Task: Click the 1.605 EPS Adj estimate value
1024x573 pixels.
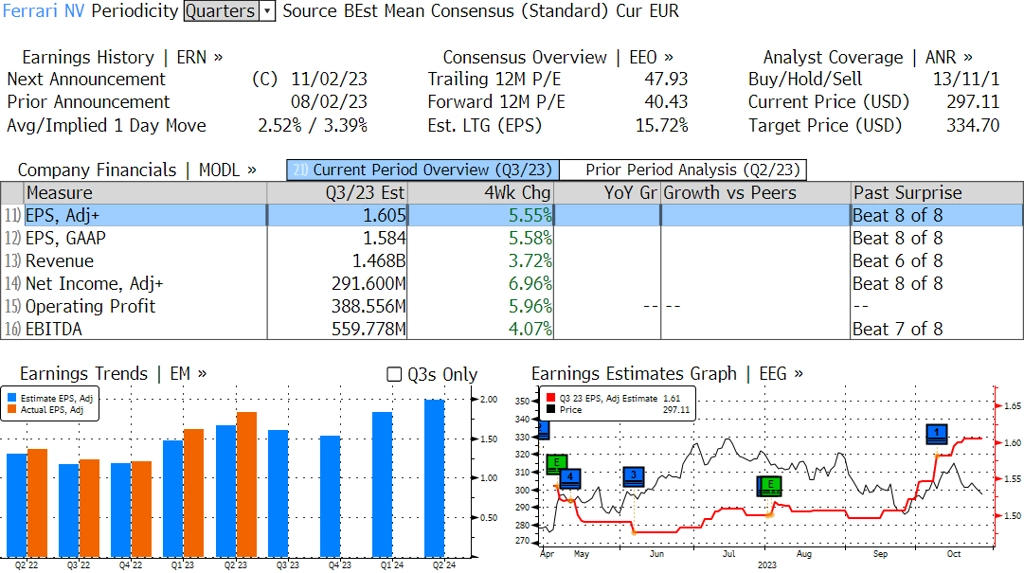Action: click(385, 216)
